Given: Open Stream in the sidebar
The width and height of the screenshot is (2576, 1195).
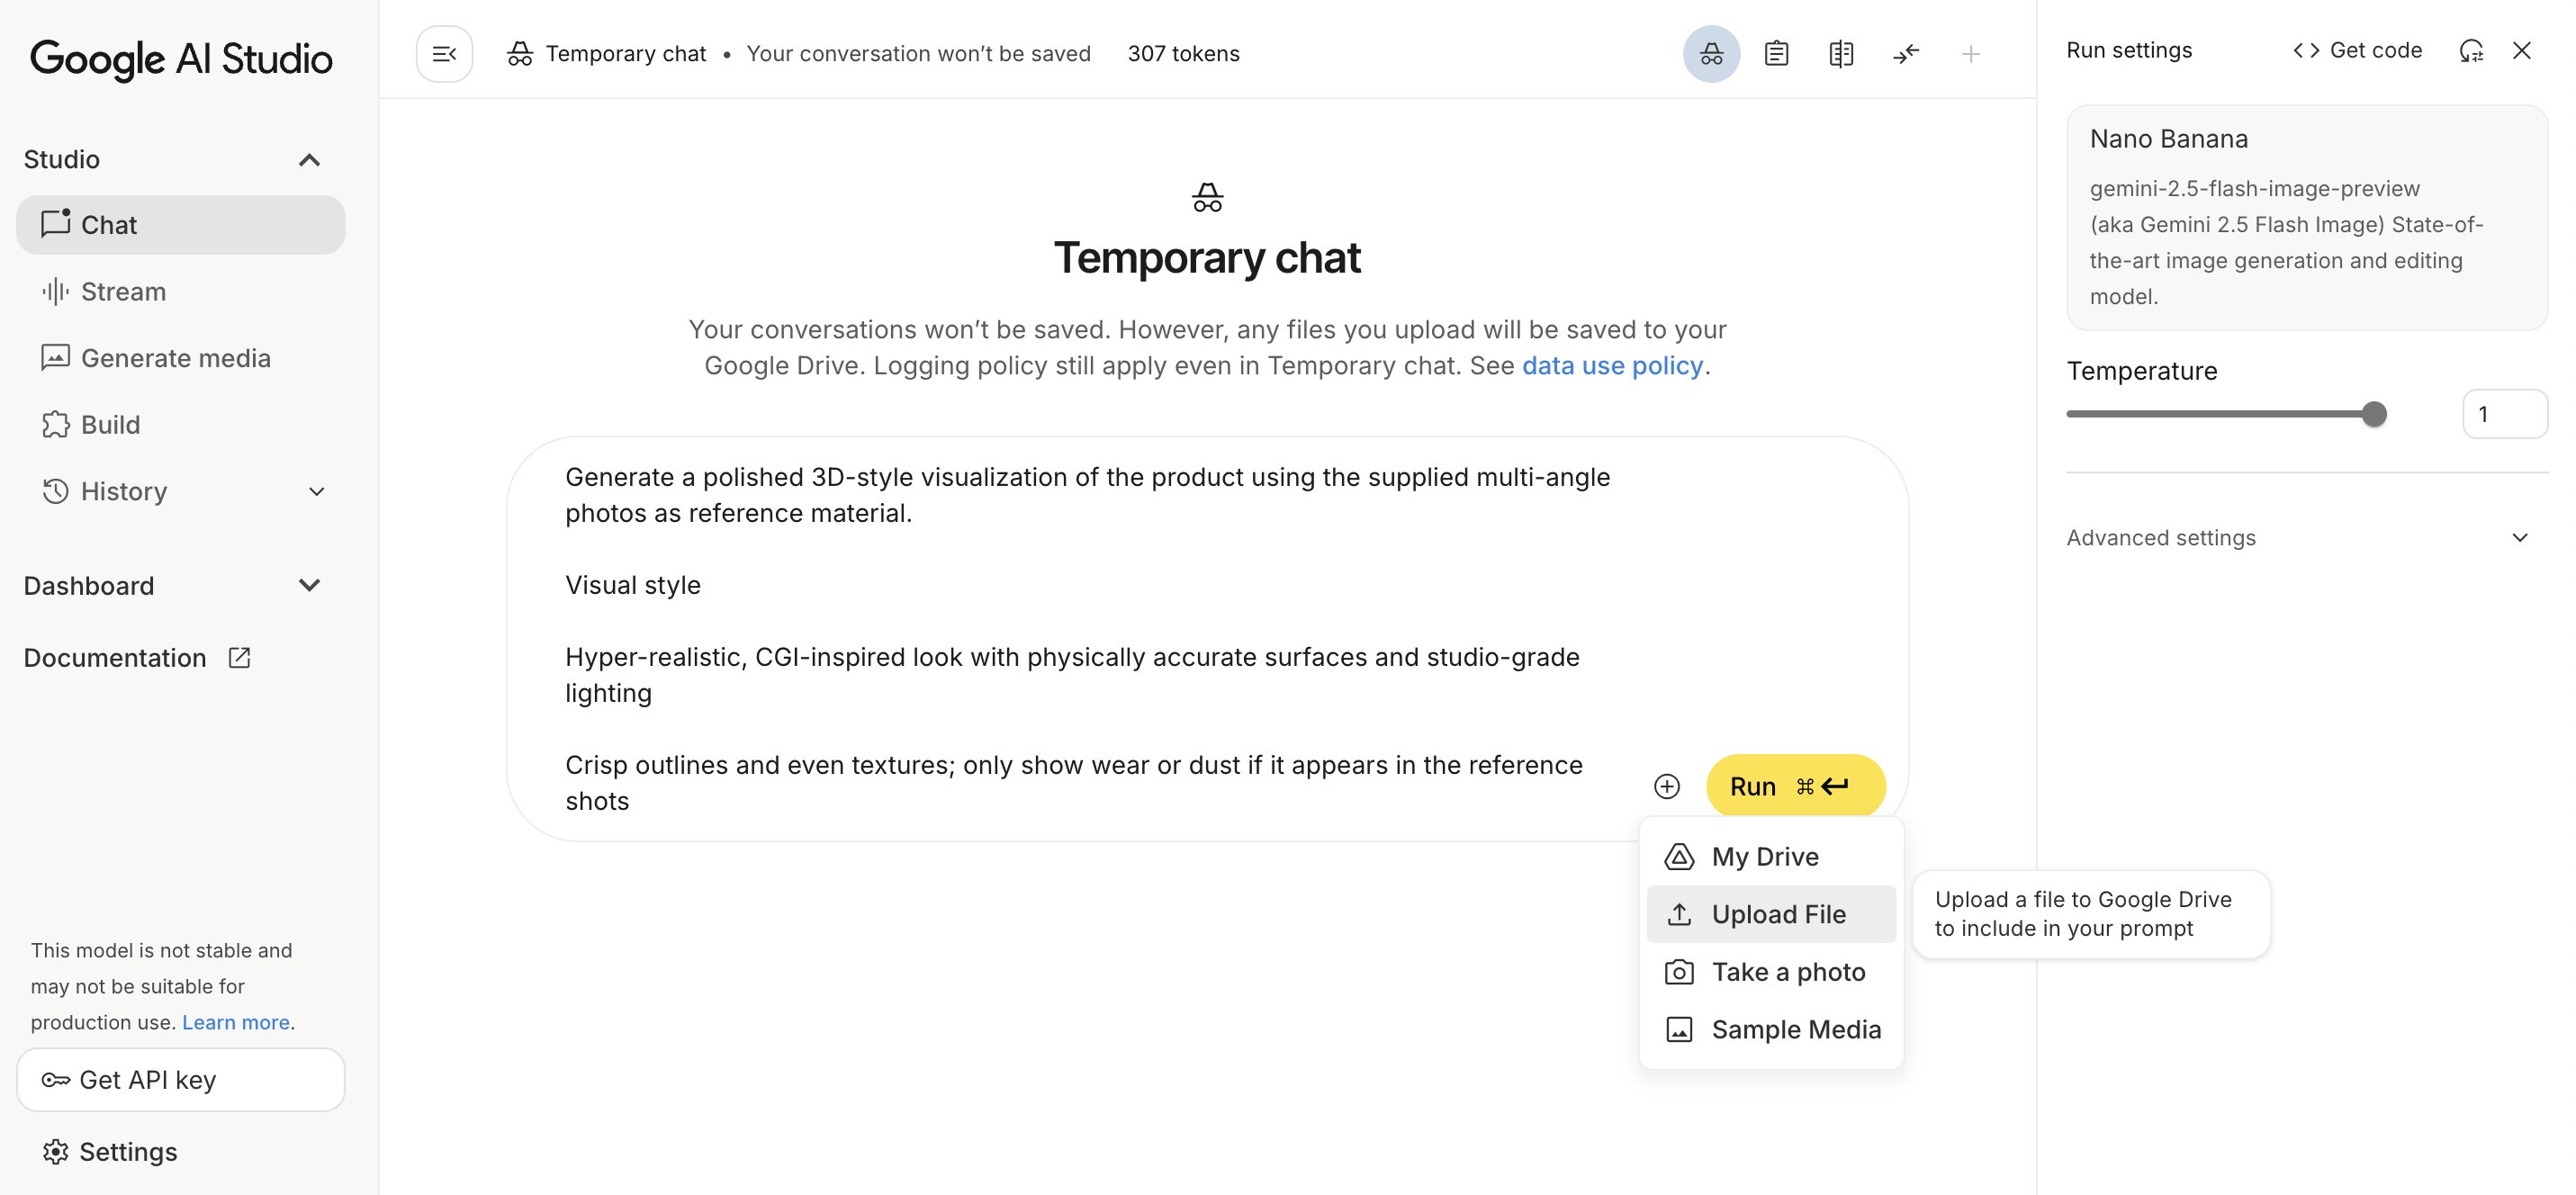Looking at the screenshot, I should click(x=181, y=292).
